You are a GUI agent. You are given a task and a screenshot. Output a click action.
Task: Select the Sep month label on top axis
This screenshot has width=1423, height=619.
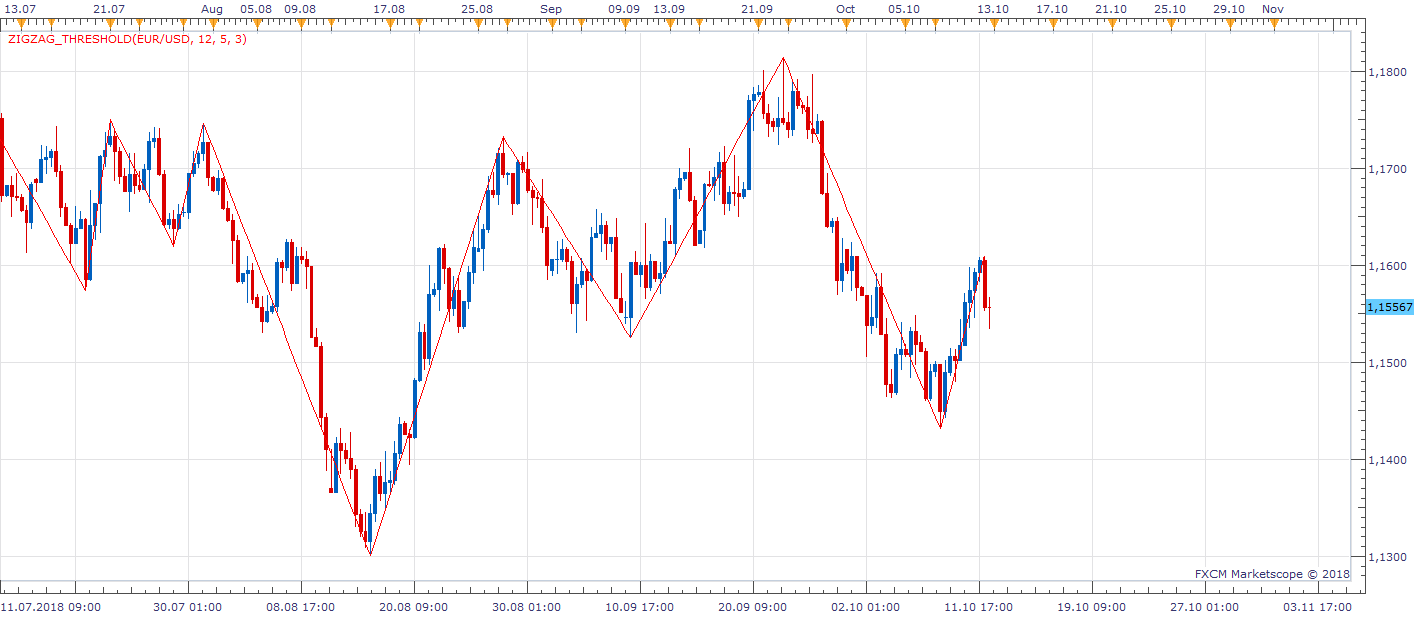tap(551, 9)
